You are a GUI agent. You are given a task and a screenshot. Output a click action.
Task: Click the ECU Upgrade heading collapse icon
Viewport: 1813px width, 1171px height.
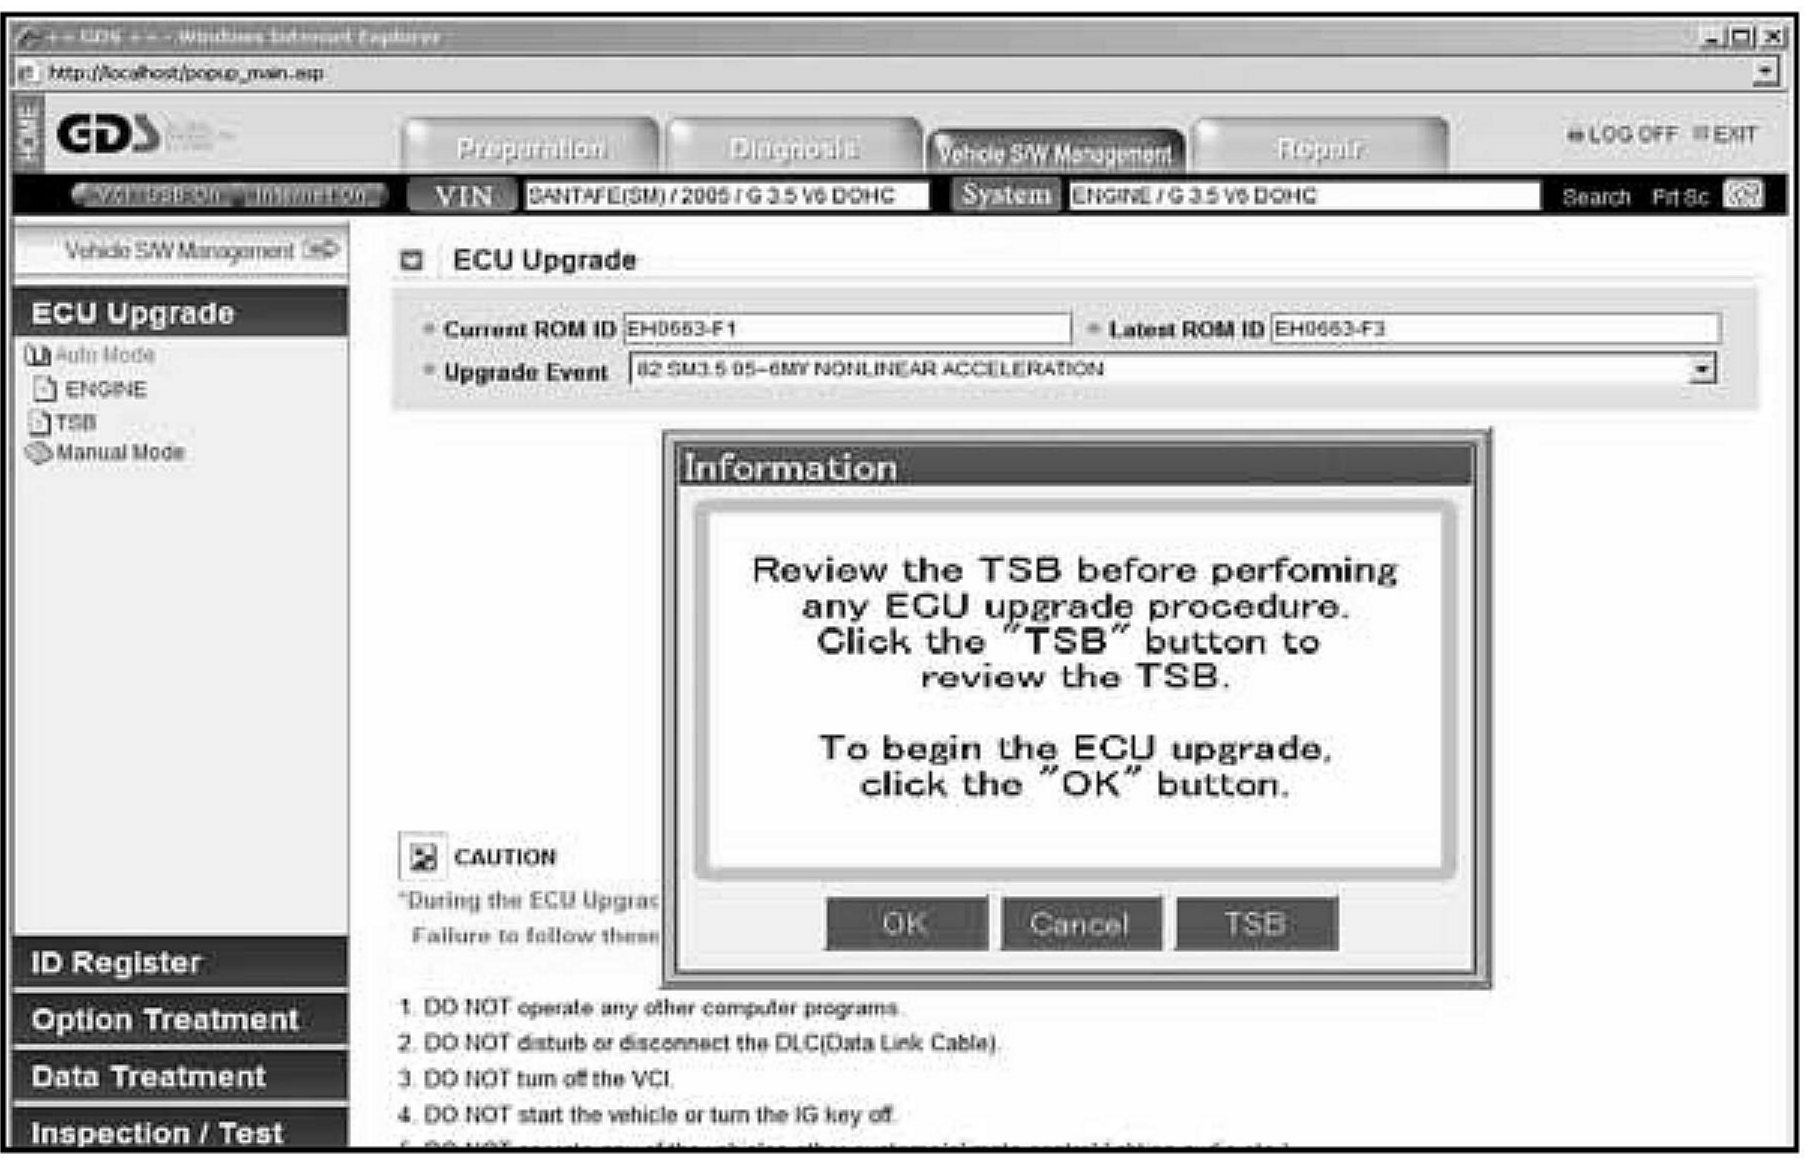tap(411, 261)
